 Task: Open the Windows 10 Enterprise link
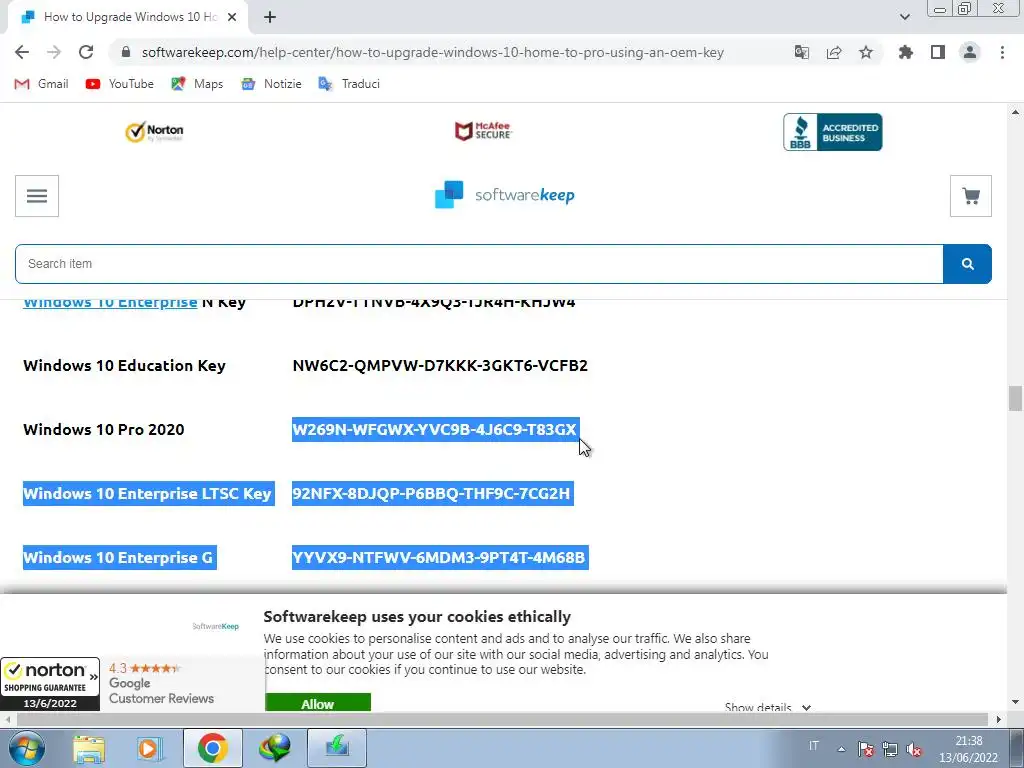(110, 303)
